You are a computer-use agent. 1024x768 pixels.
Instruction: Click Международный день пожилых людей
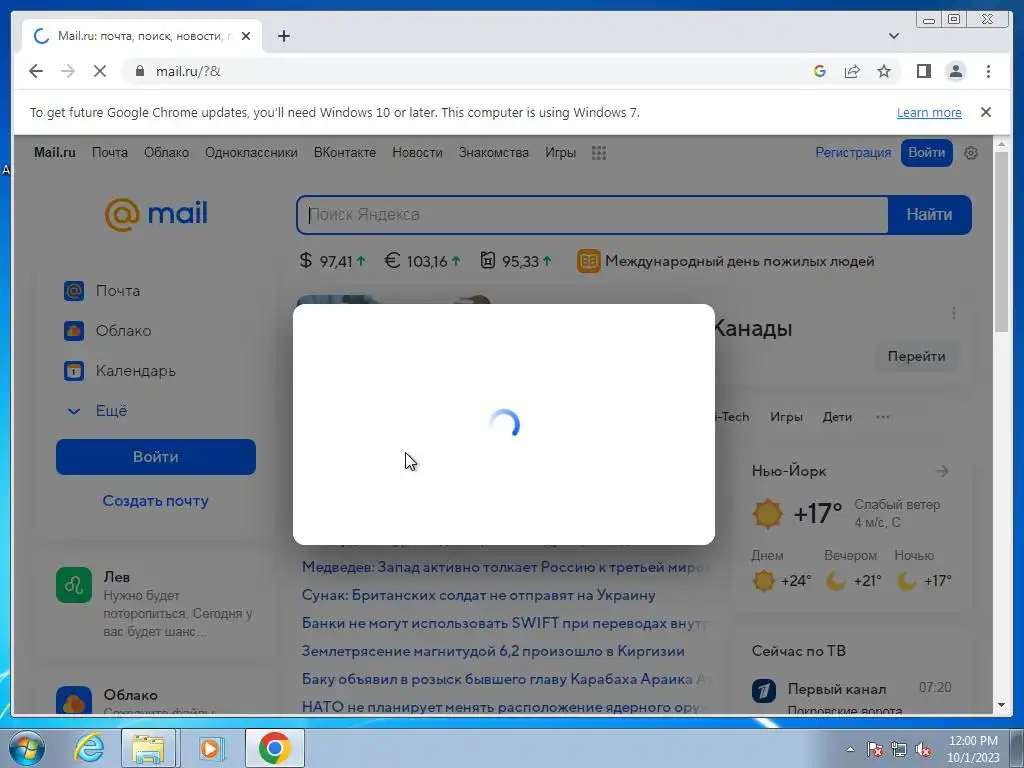[x=739, y=261]
